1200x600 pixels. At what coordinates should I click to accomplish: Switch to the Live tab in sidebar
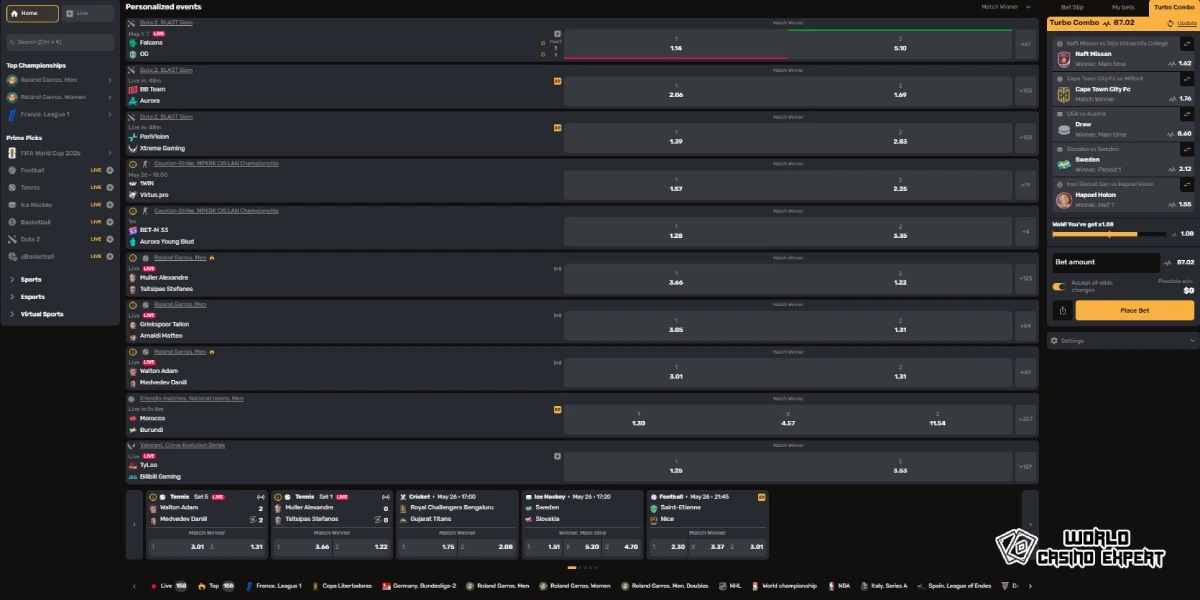88,13
